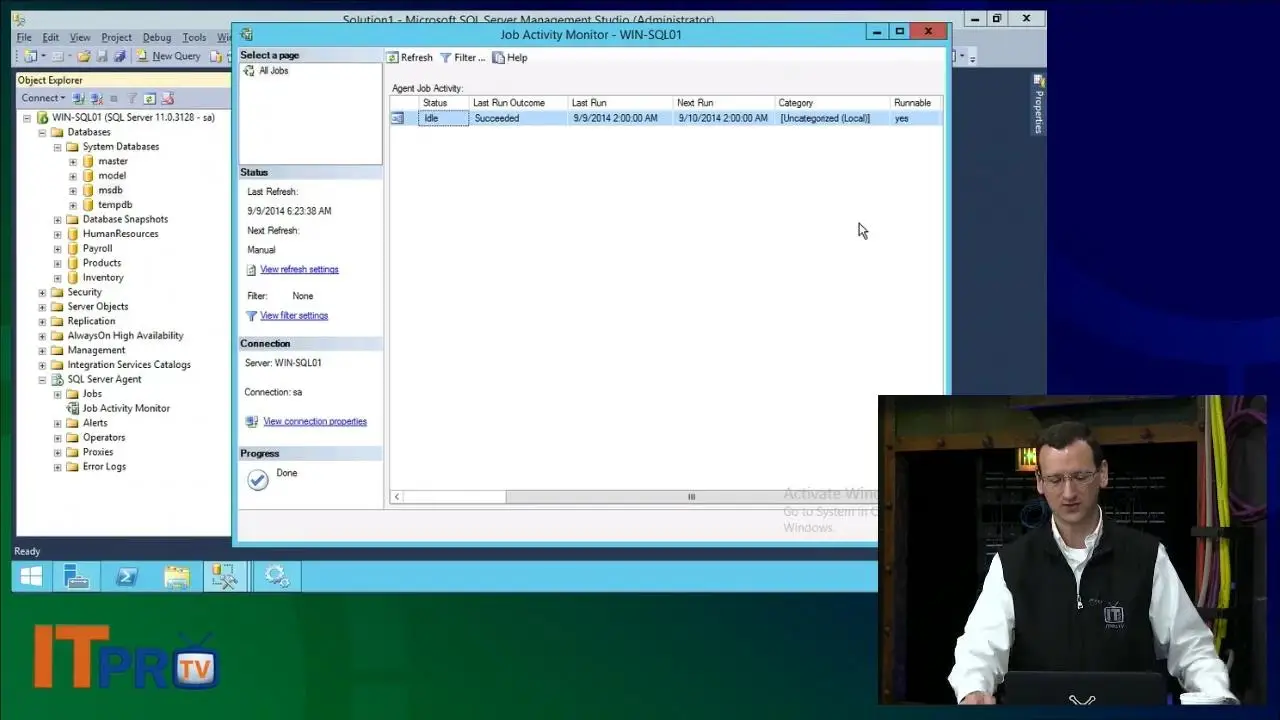Image resolution: width=1280 pixels, height=720 pixels.
Task: Sort jobs by Next Run column header
Action: pyautogui.click(x=724, y=103)
